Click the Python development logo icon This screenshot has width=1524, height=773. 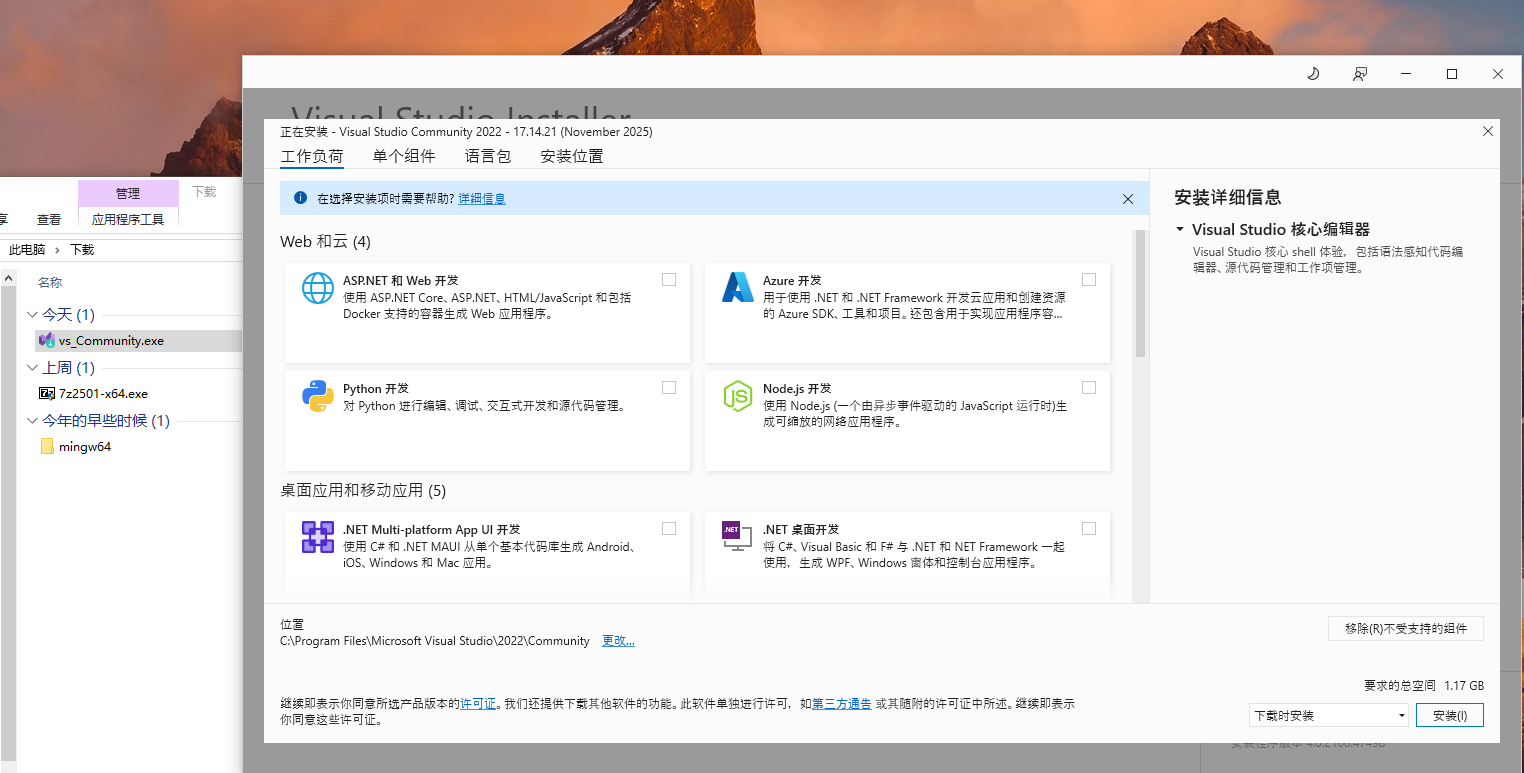point(318,396)
